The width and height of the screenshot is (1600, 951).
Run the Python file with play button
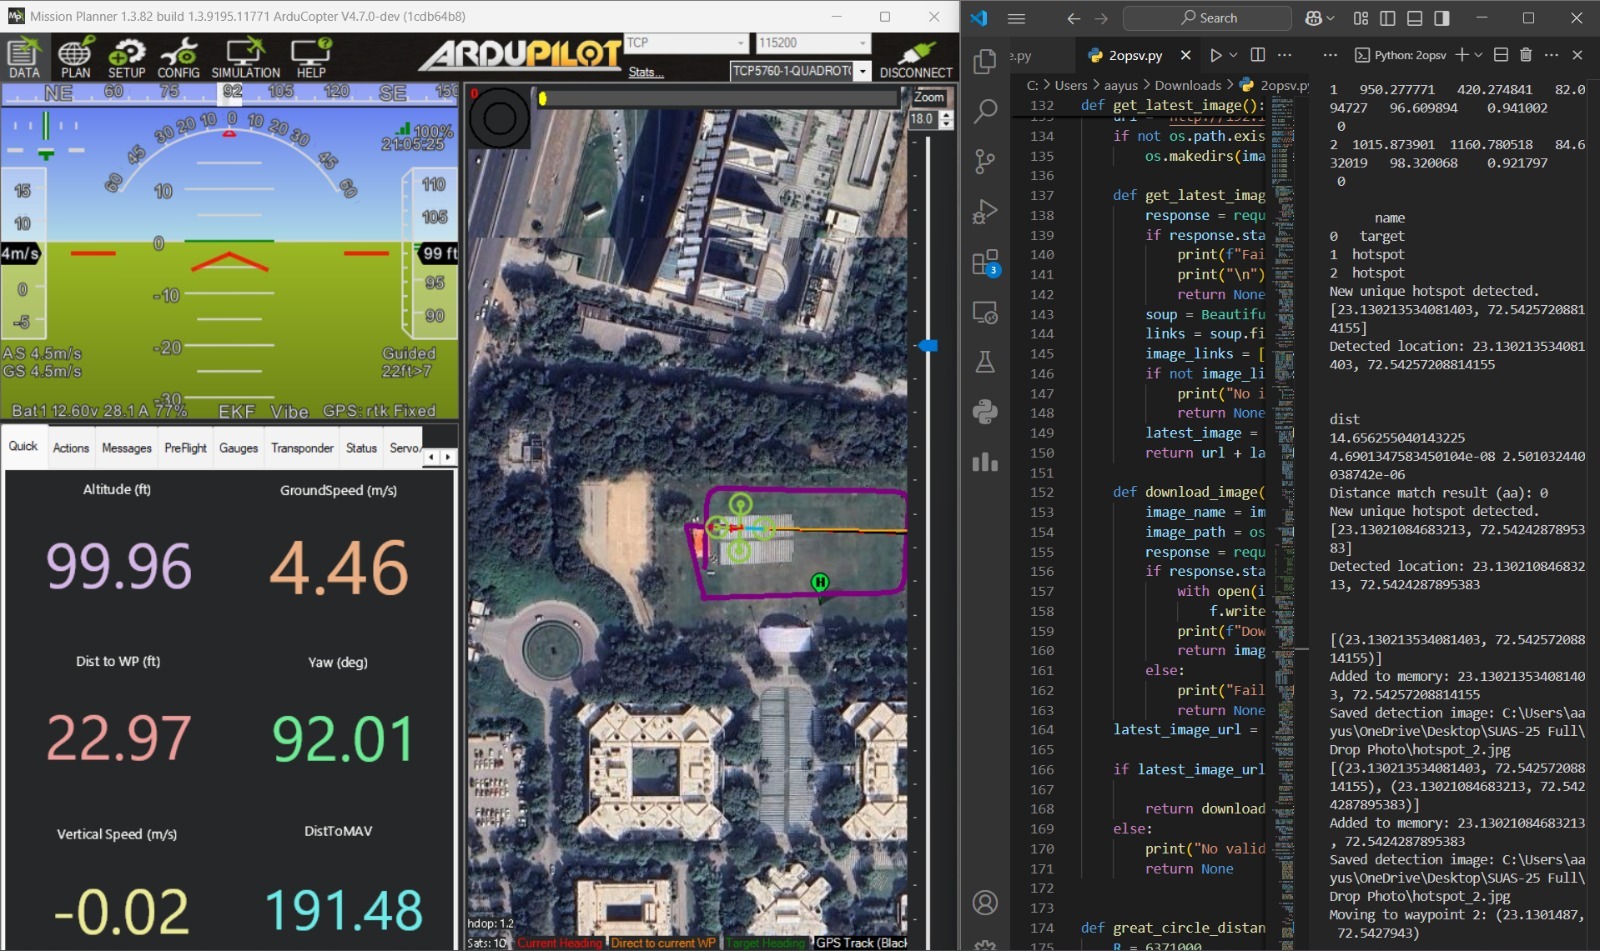click(x=1215, y=55)
